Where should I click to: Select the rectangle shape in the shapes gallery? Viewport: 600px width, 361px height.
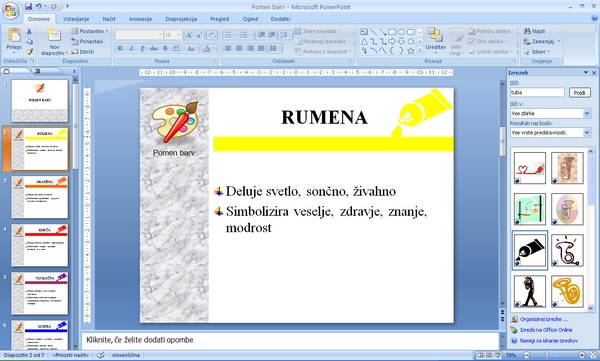pyautogui.click(x=392, y=32)
